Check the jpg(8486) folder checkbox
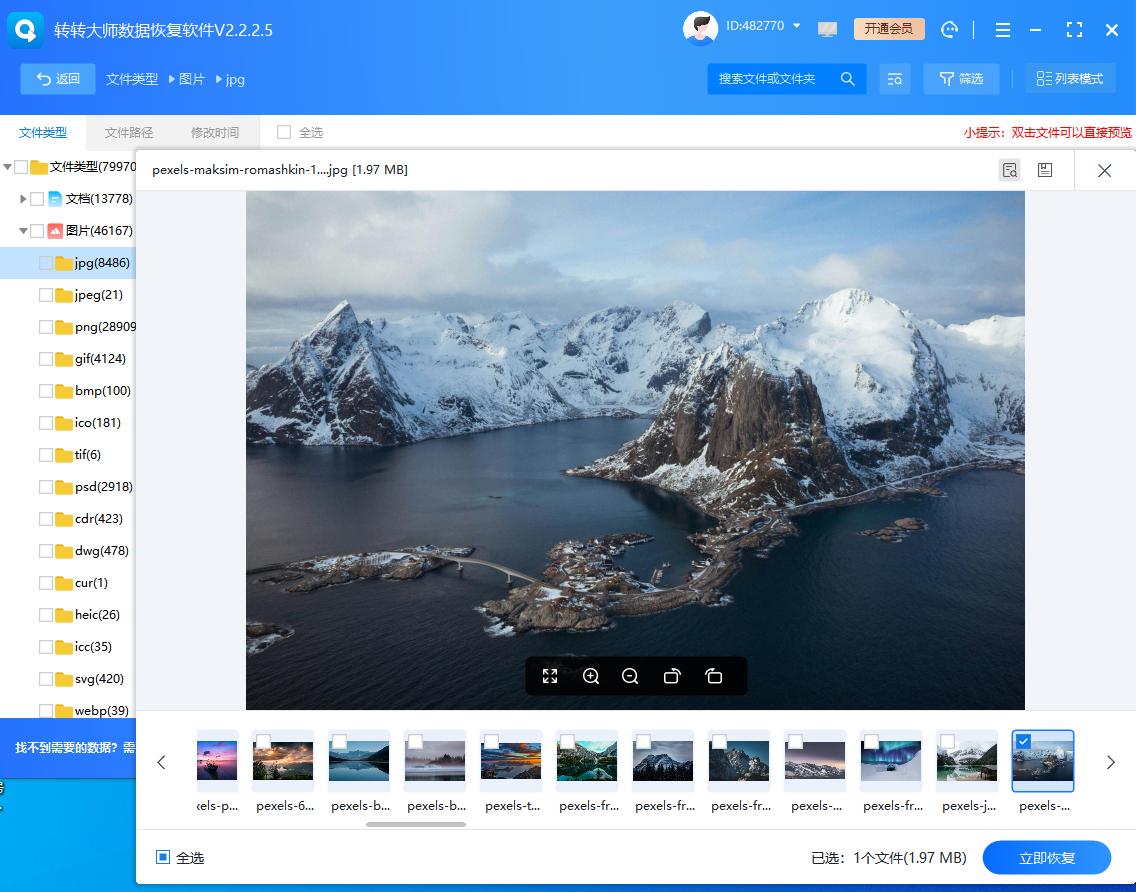Screen dimensions: 1136x892 click(x=45, y=262)
